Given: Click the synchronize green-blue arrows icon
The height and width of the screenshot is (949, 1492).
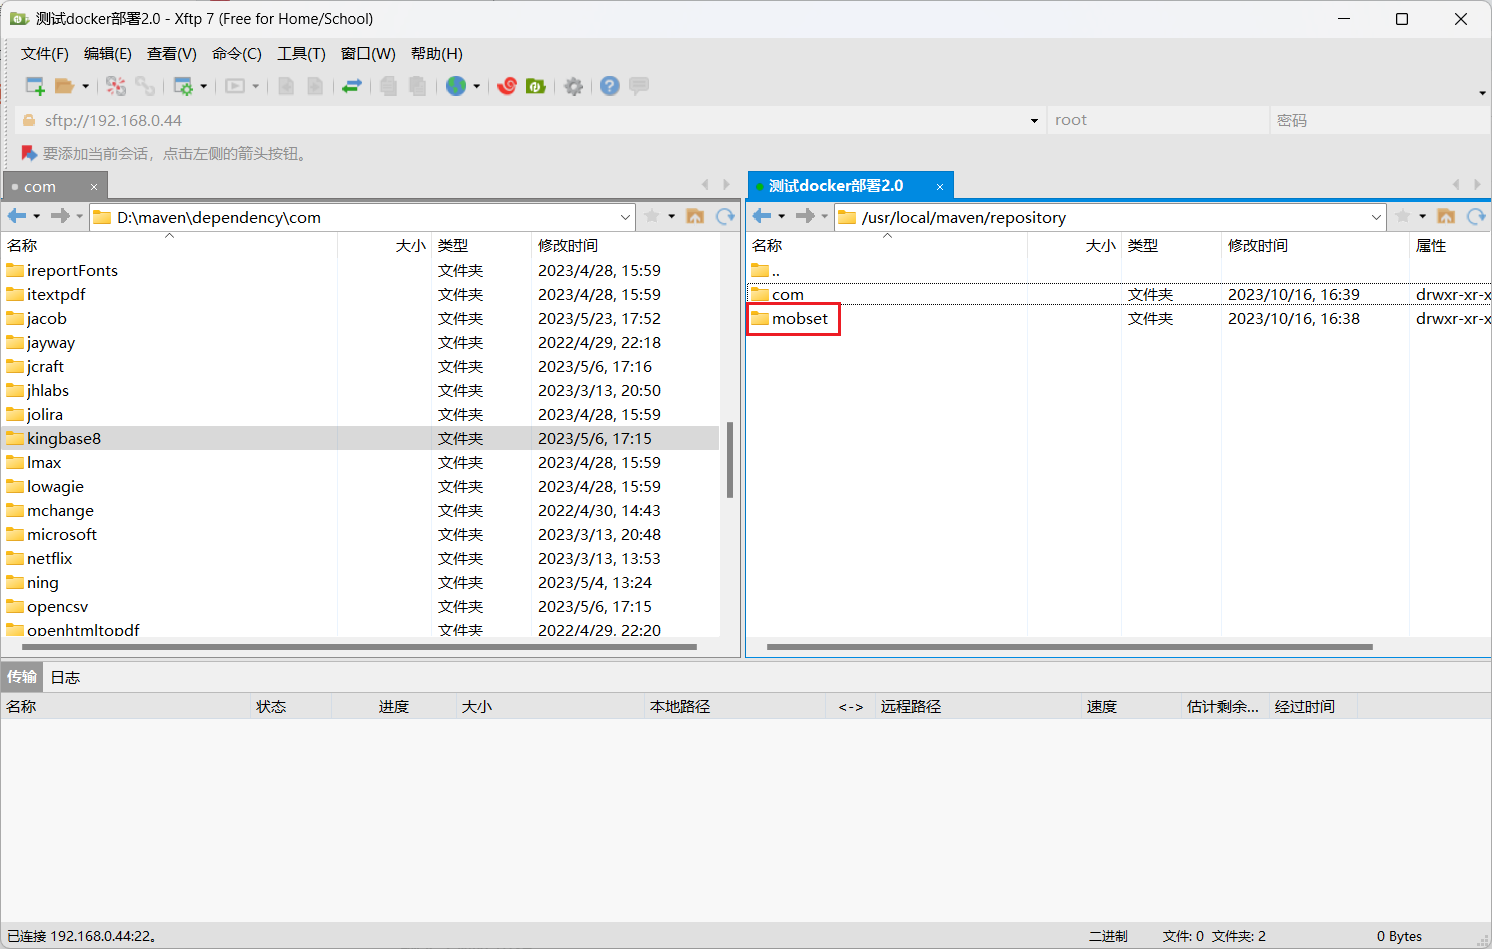Looking at the screenshot, I should pos(351,86).
